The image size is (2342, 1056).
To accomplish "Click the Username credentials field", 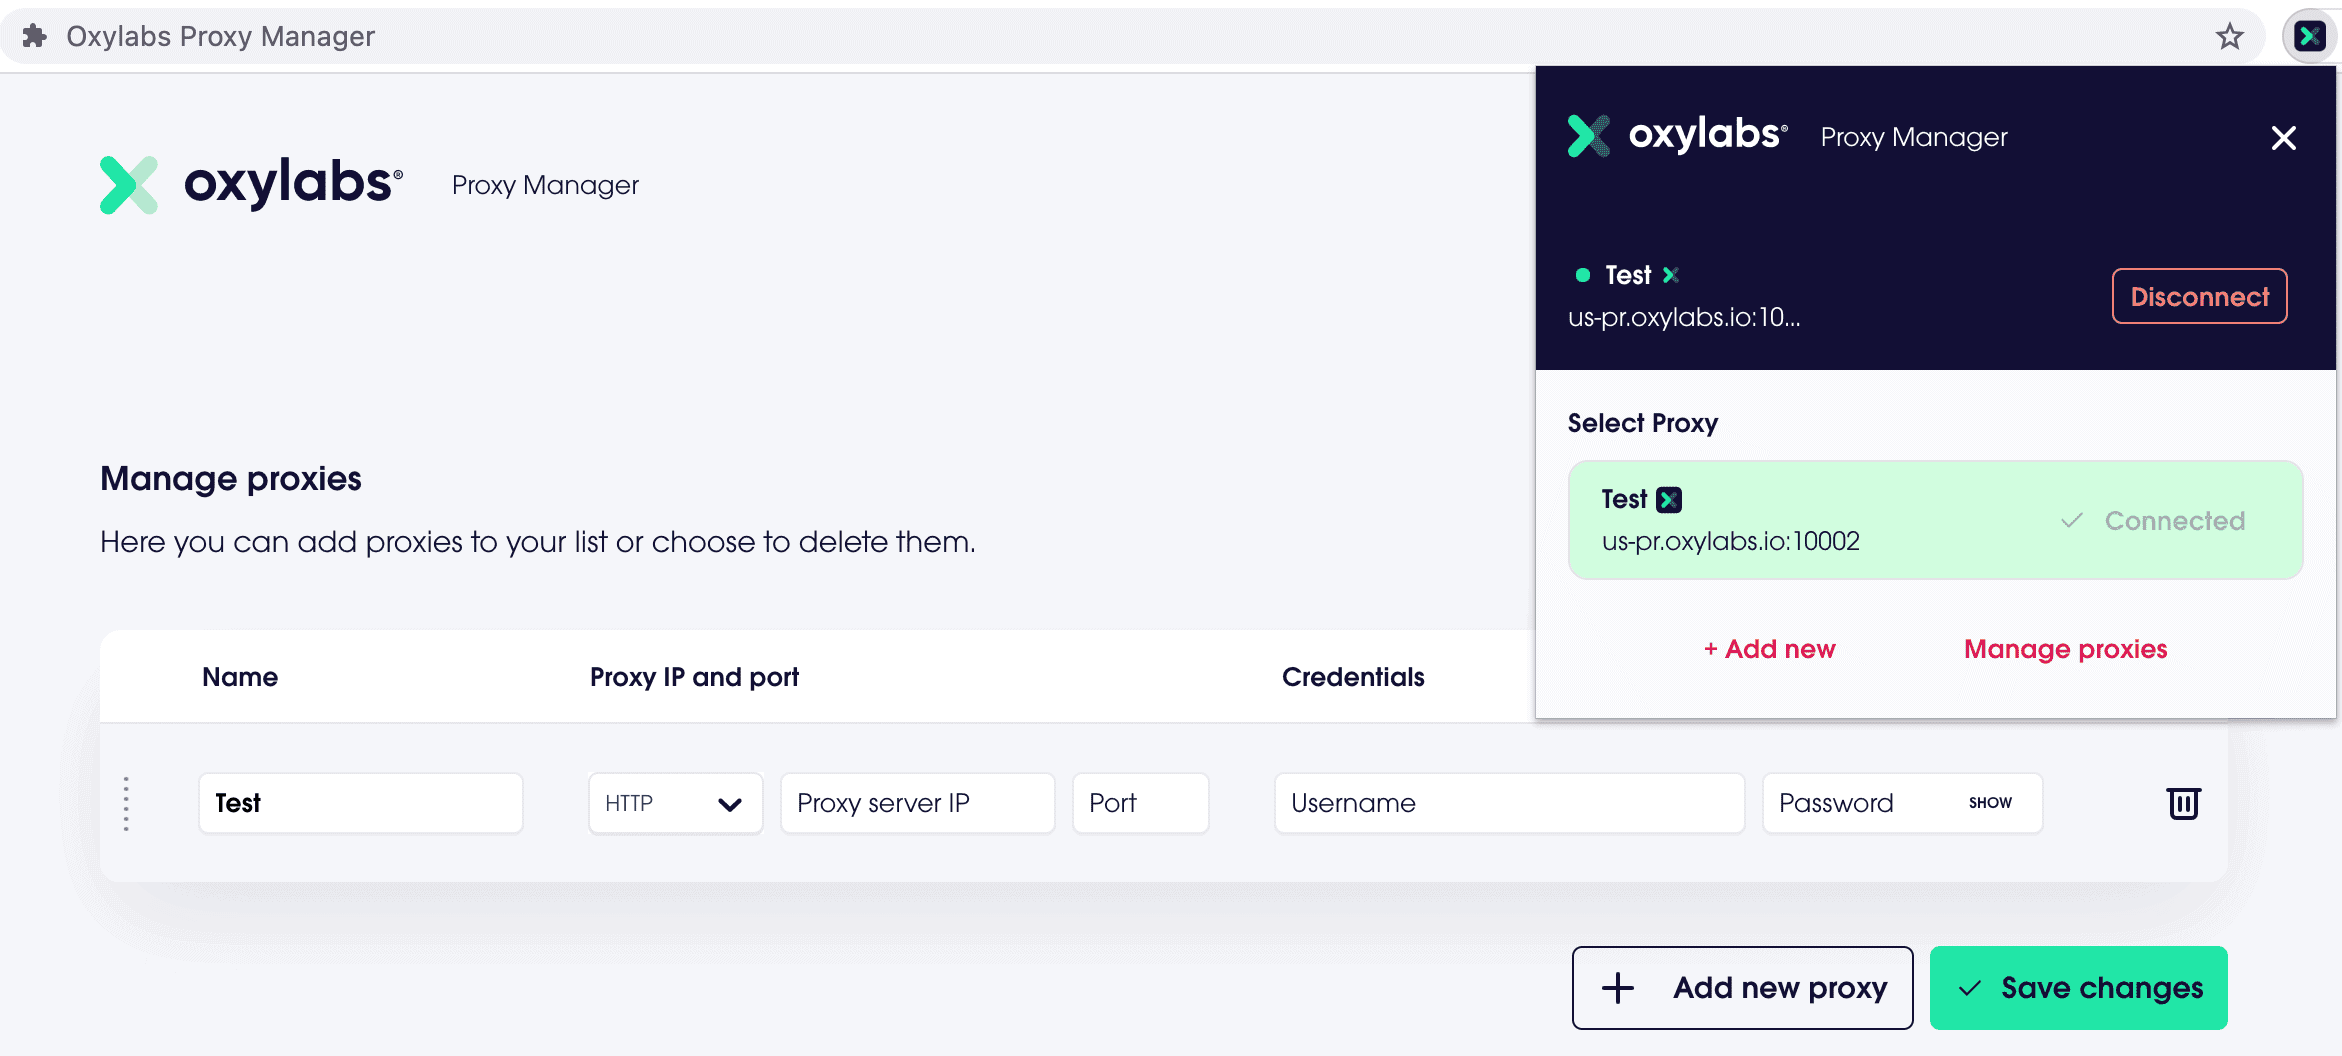I will (x=1509, y=803).
